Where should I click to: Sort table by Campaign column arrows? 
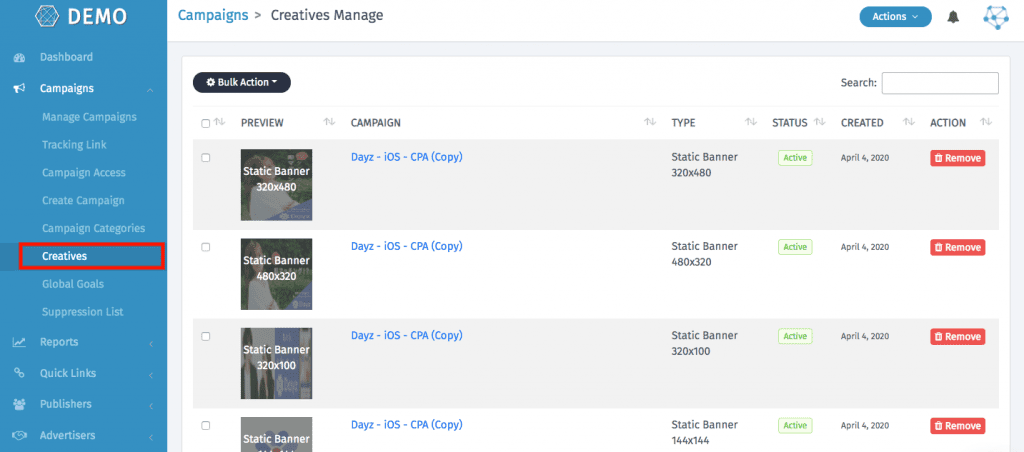point(650,122)
